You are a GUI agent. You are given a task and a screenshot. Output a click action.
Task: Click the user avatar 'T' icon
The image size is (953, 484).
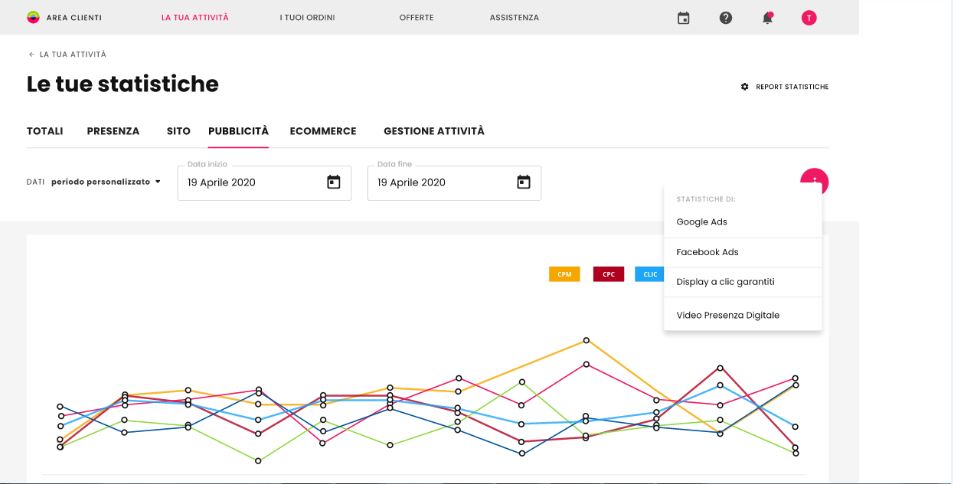[x=809, y=18]
